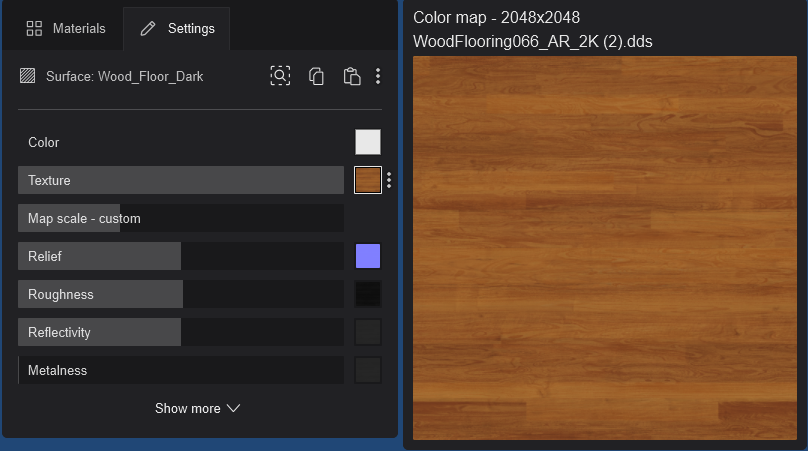Open the surface options three-dot menu
This screenshot has height=451, width=808.
(x=377, y=76)
